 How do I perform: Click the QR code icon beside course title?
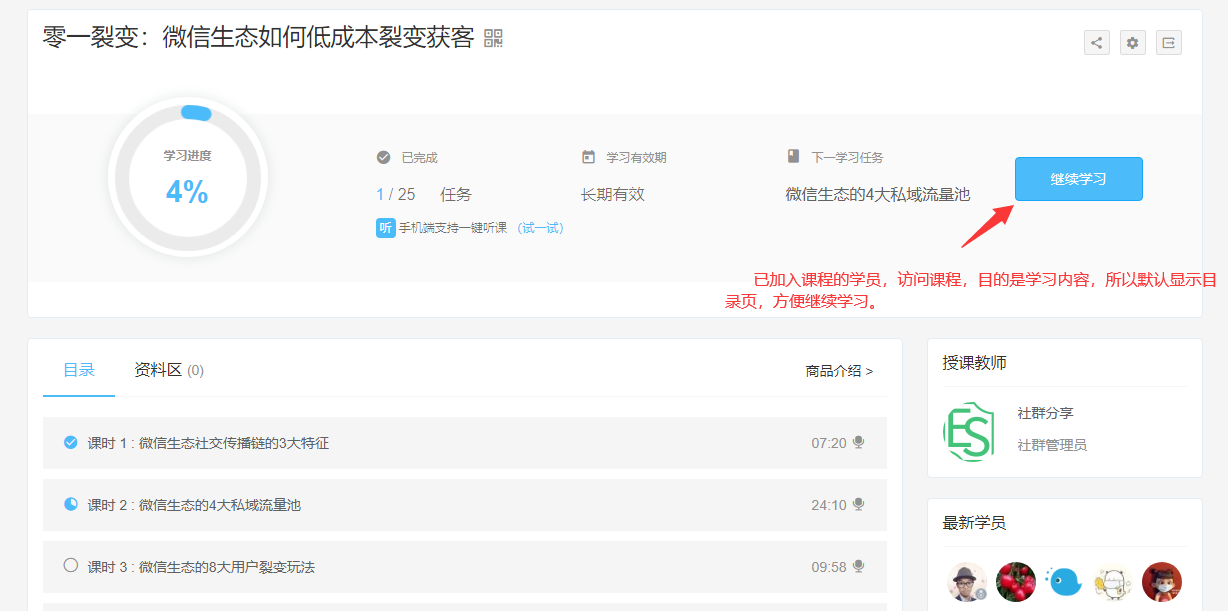[493, 38]
